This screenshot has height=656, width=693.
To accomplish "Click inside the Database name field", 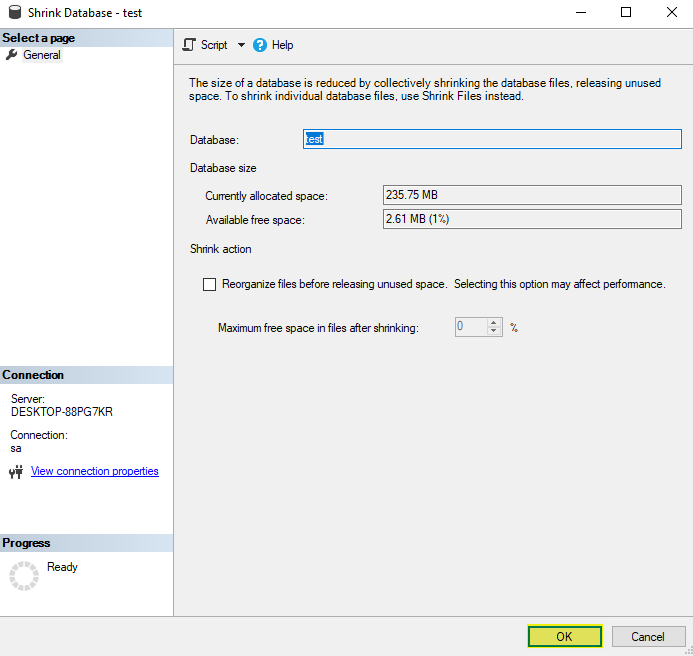I will pos(492,139).
